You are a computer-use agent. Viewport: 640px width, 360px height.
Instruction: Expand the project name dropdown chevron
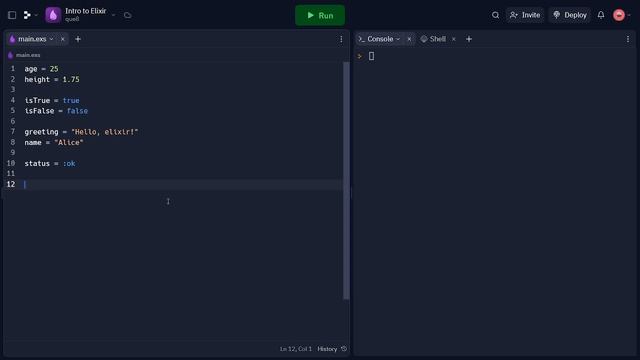(x=113, y=15)
